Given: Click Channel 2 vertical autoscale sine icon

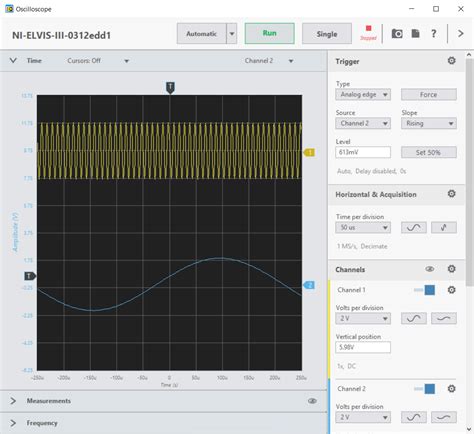Looking at the screenshot, I should pos(414,417).
